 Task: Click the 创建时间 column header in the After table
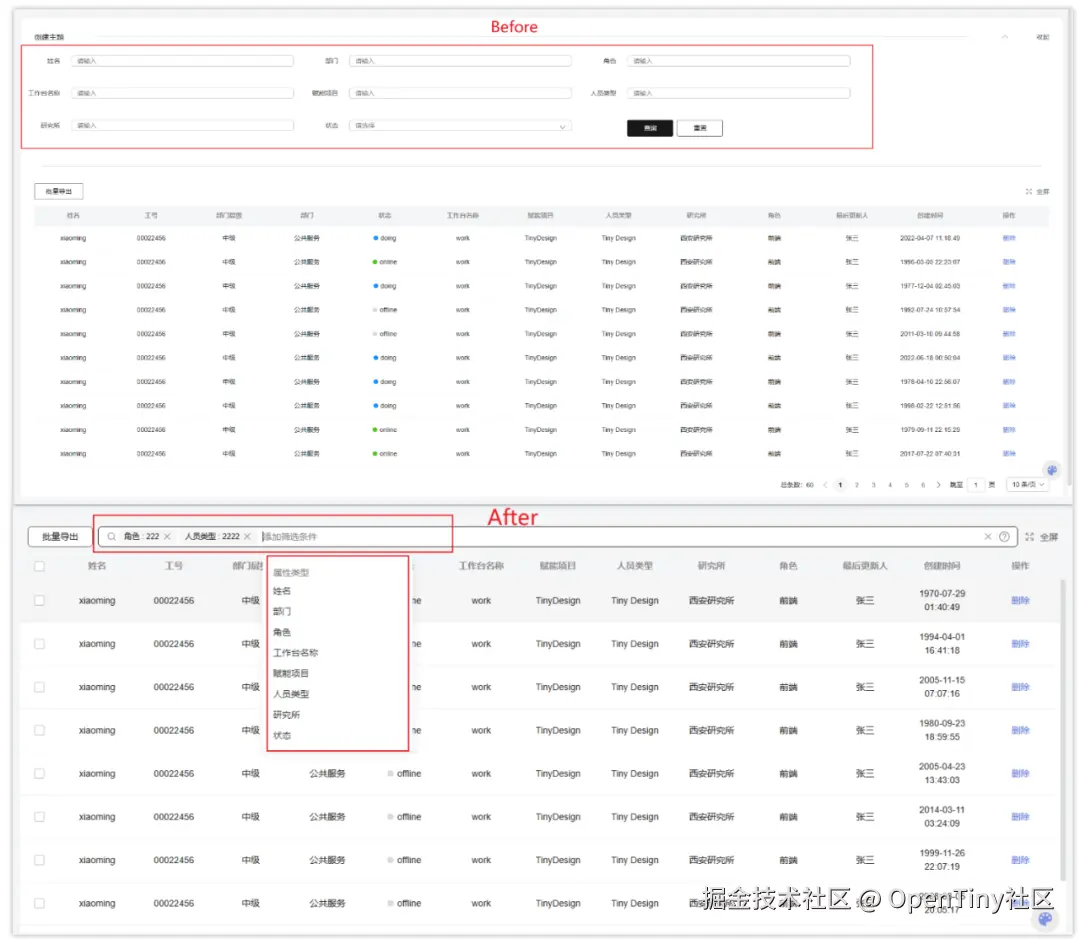[942, 566]
